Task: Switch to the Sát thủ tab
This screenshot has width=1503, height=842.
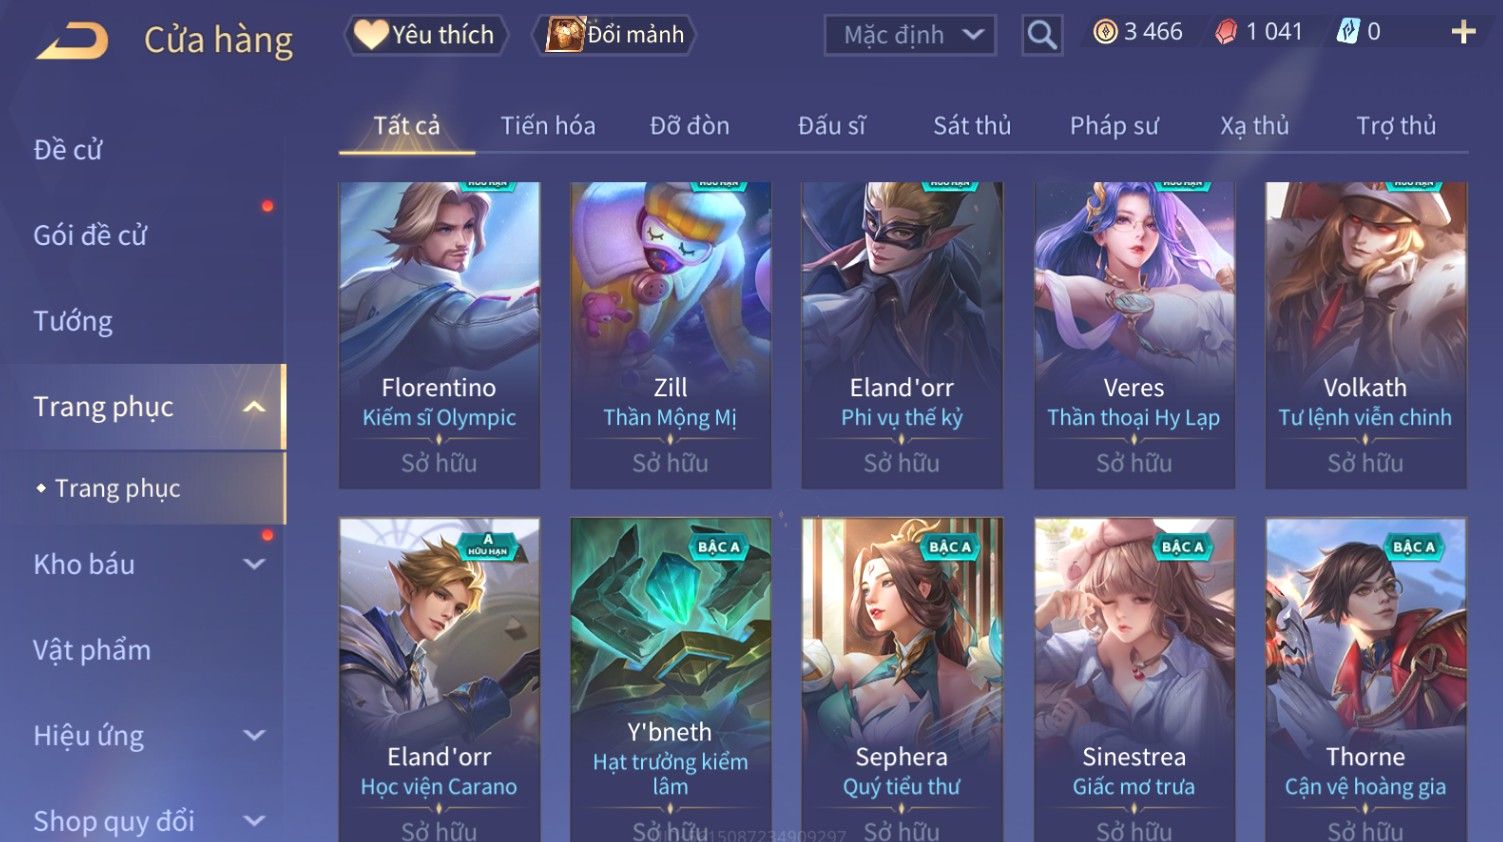Action: [972, 126]
